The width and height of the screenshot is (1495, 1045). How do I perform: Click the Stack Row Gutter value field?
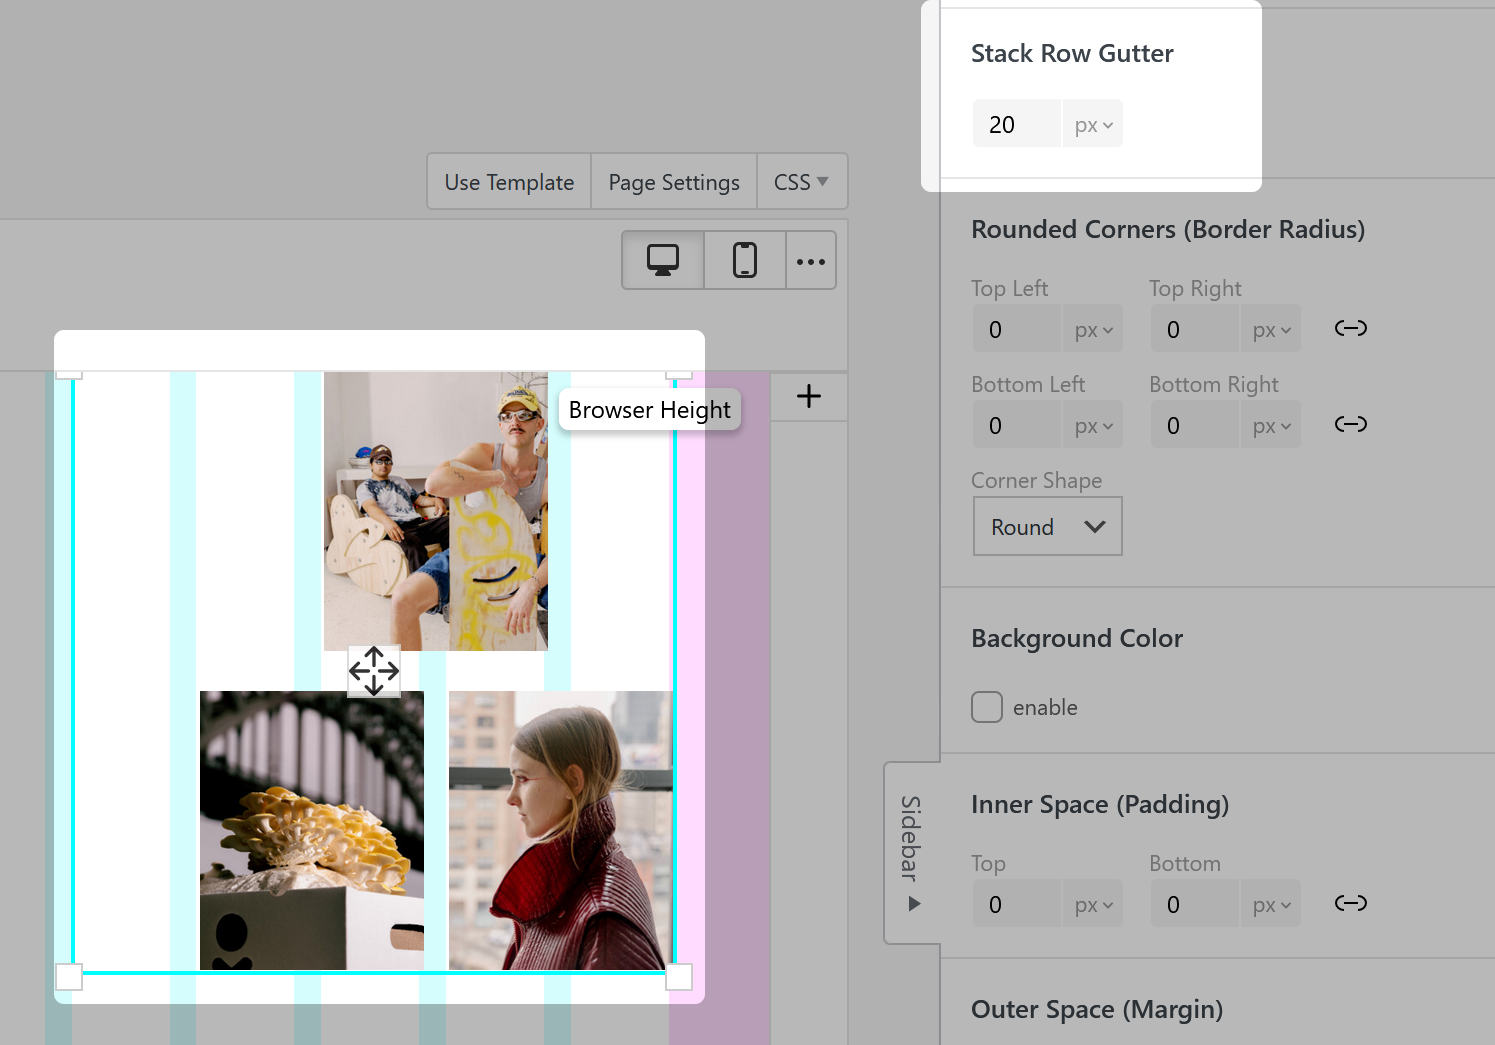pyautogui.click(x=1016, y=125)
